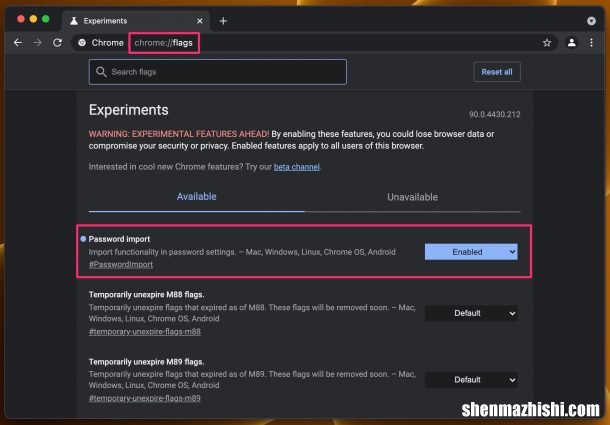
Task: Switch to the Available tab
Action: [x=196, y=197]
